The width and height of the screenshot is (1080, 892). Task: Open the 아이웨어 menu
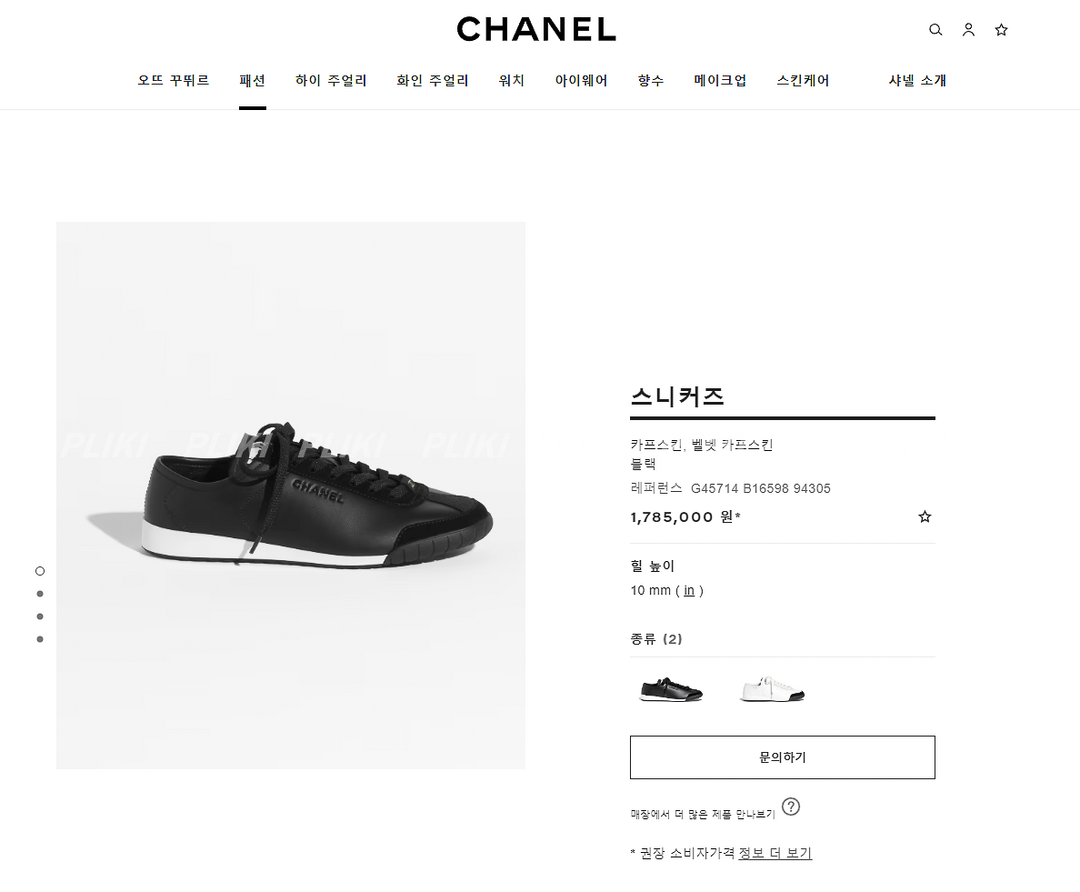point(581,81)
